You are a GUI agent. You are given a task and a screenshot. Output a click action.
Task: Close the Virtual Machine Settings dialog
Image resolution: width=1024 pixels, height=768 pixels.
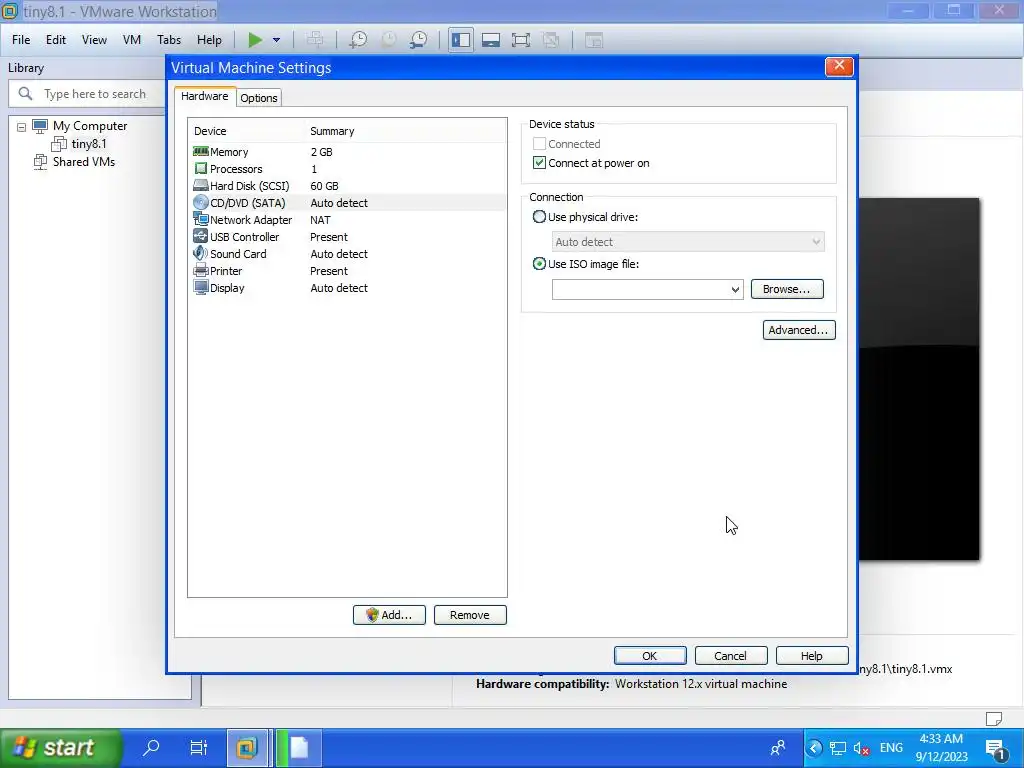pos(839,66)
